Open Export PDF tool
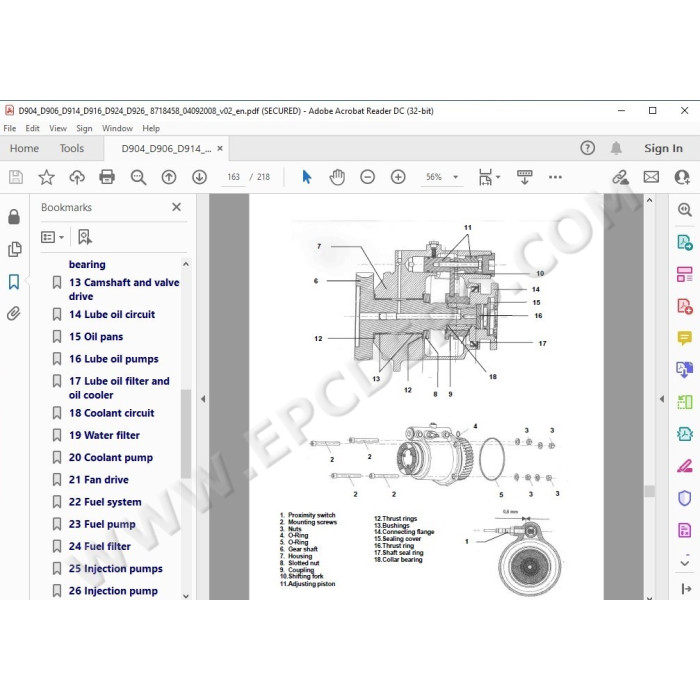 coord(685,242)
